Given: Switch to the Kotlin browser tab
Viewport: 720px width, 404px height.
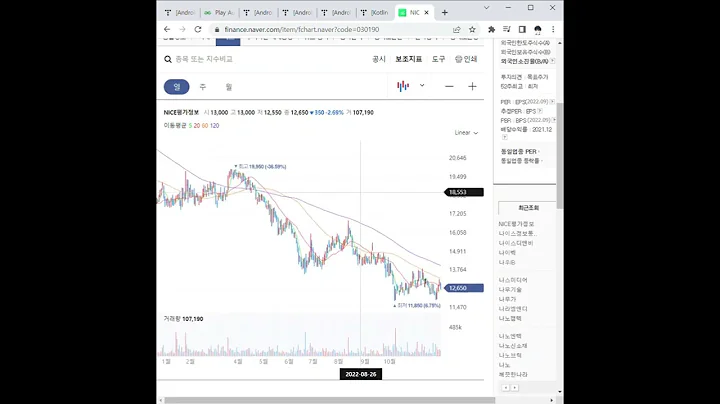Looking at the screenshot, I should click(x=375, y=13).
